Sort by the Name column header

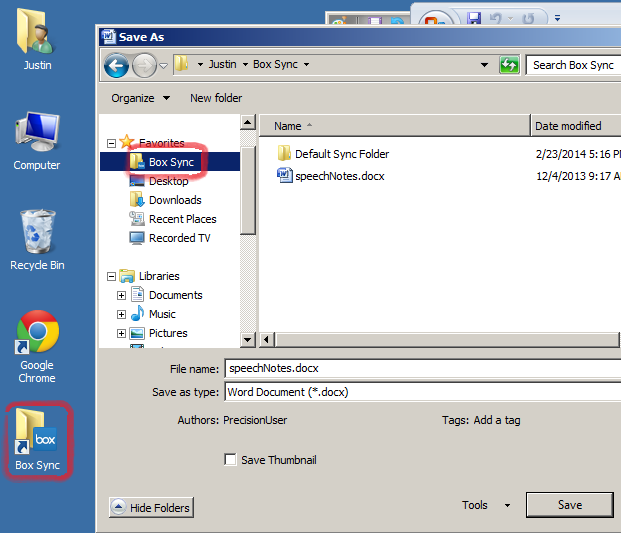click(394, 126)
